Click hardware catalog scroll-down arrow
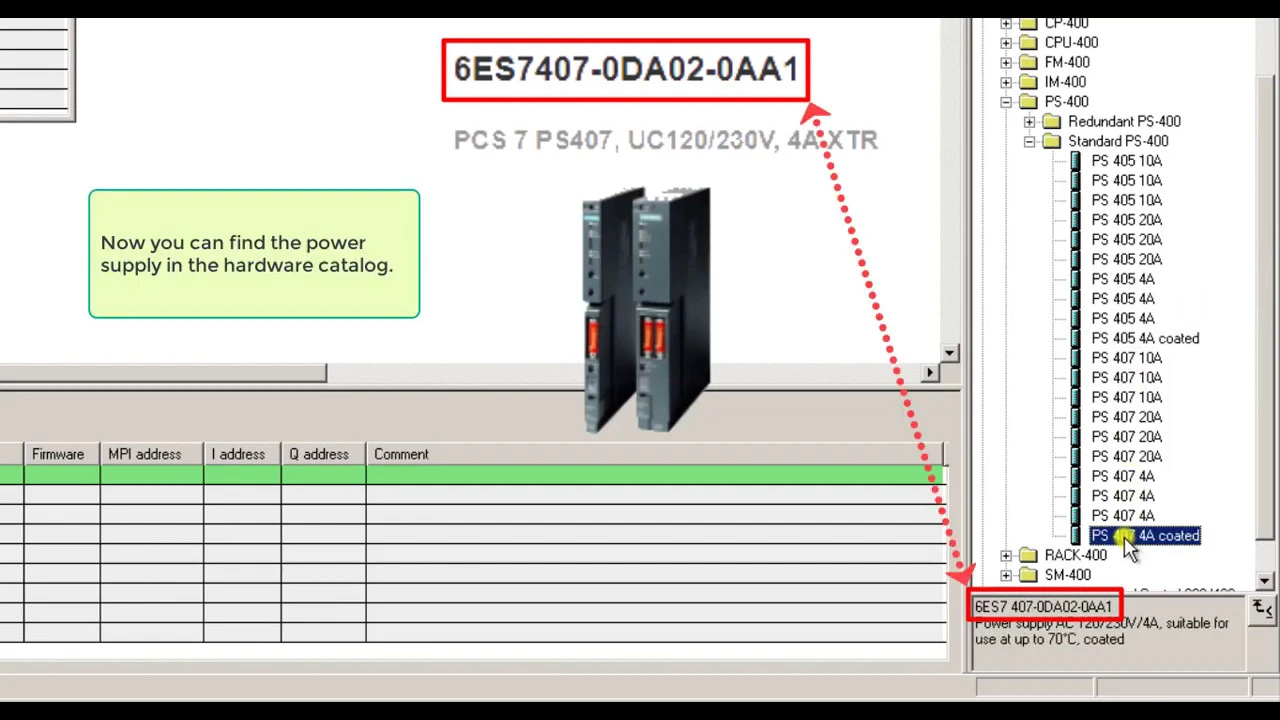The height and width of the screenshot is (720, 1280). click(x=1265, y=581)
